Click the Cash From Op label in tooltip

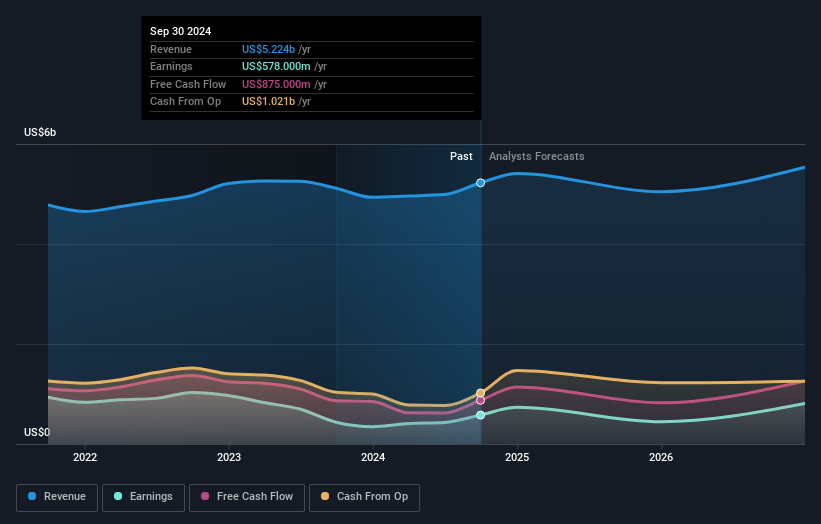pos(185,102)
